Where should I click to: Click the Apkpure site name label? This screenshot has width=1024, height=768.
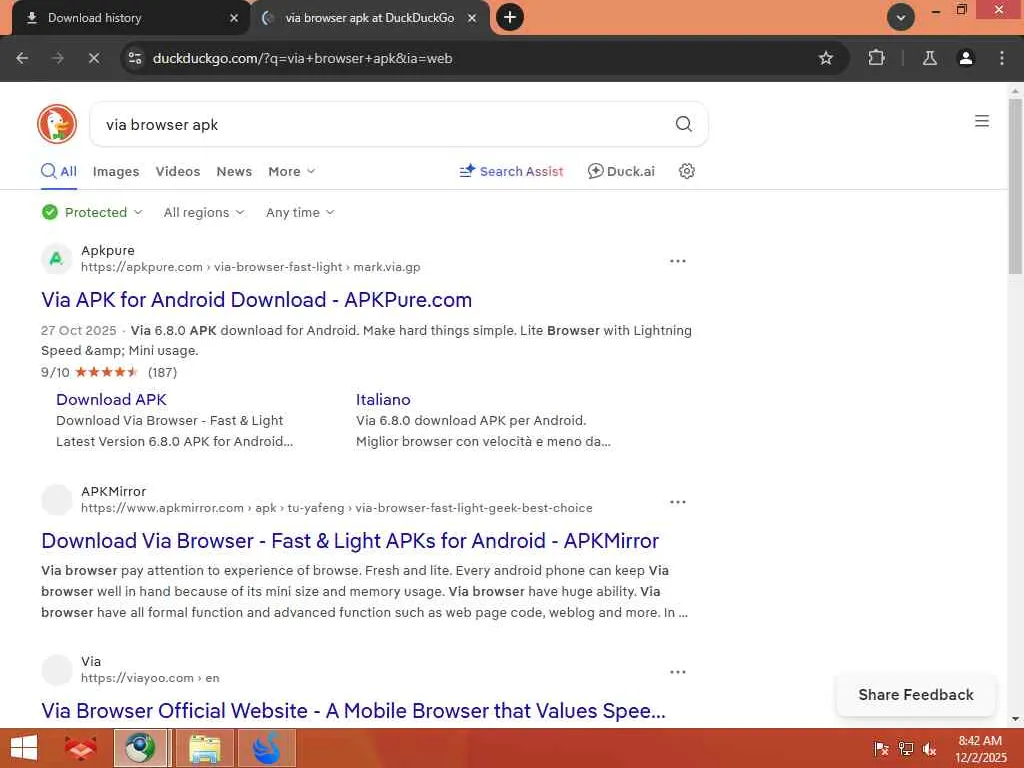108,250
